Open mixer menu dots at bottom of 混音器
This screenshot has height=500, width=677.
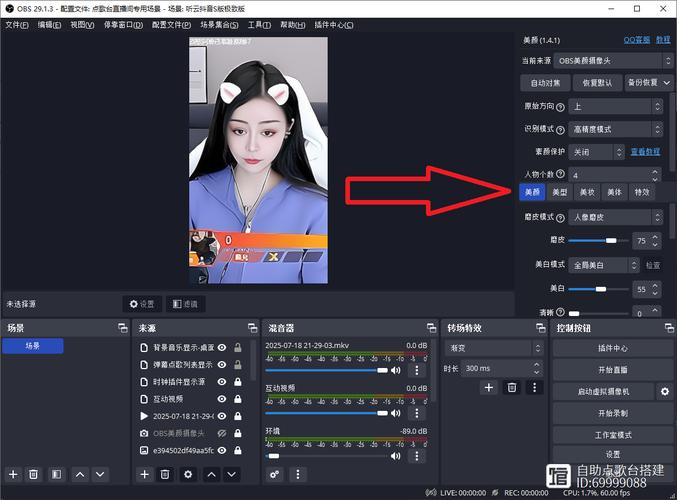297,475
